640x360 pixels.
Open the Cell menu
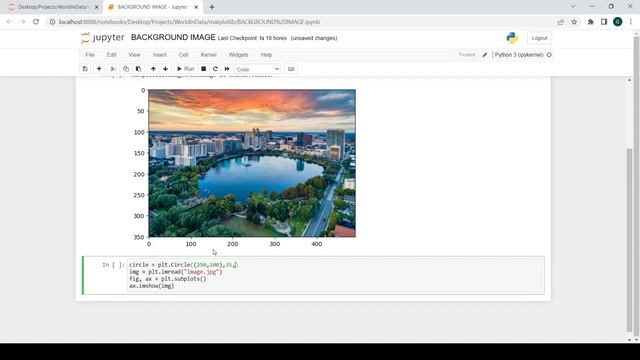point(183,55)
